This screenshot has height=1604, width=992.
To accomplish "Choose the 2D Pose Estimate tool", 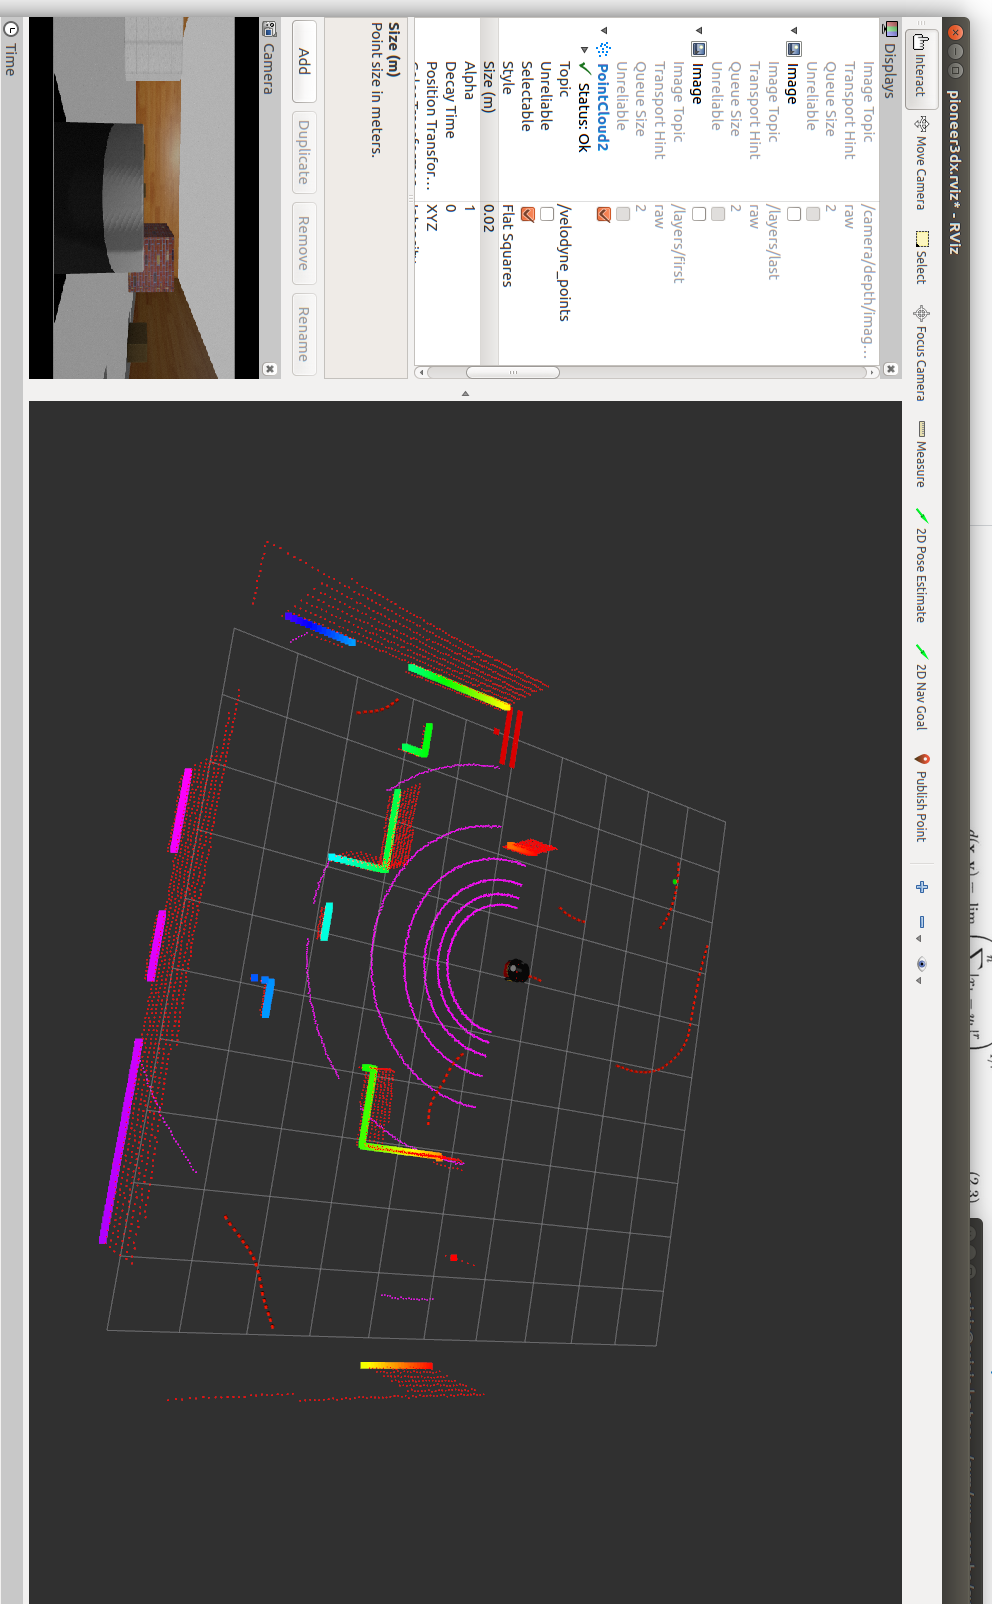I will tap(921, 565).
